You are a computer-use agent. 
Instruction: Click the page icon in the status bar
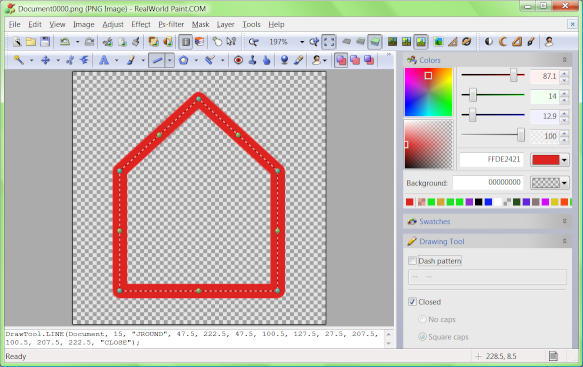[x=553, y=356]
